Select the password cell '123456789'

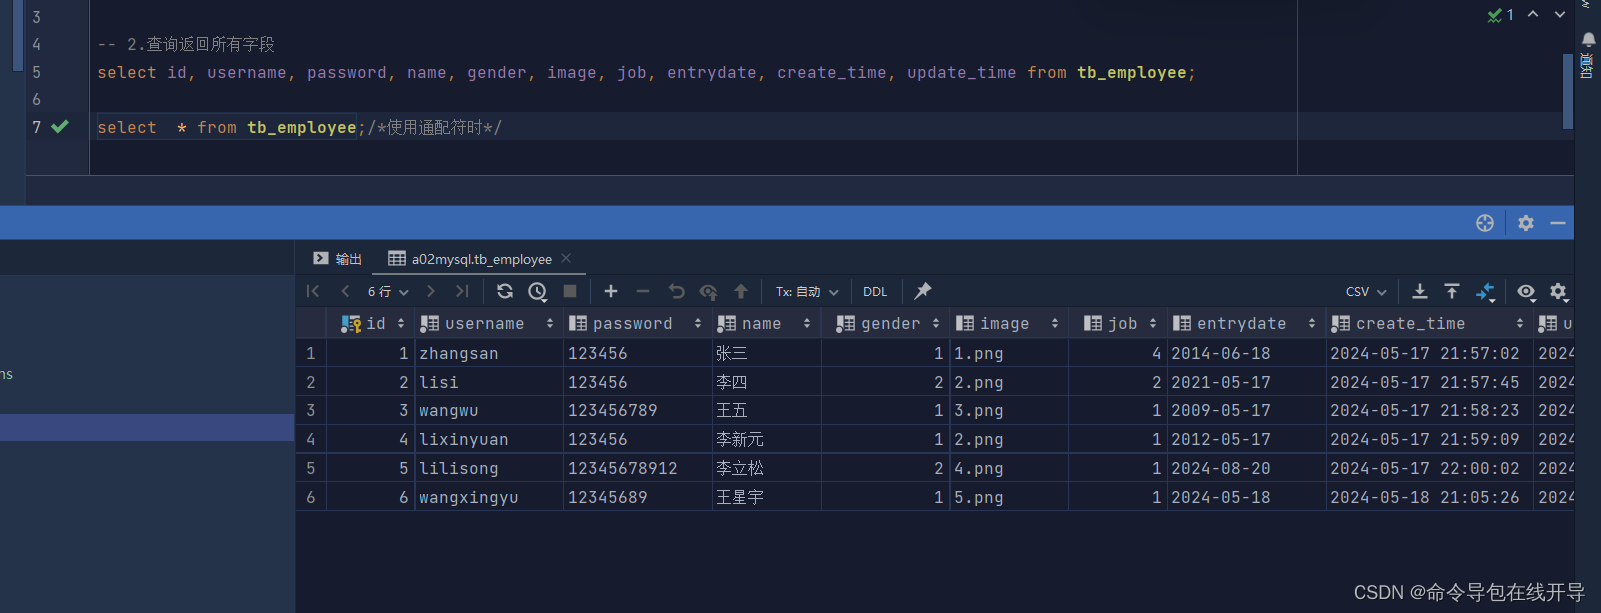coord(637,410)
